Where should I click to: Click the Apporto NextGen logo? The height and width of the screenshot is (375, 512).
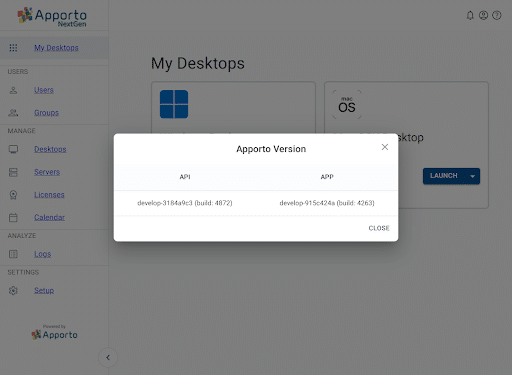tap(52, 17)
